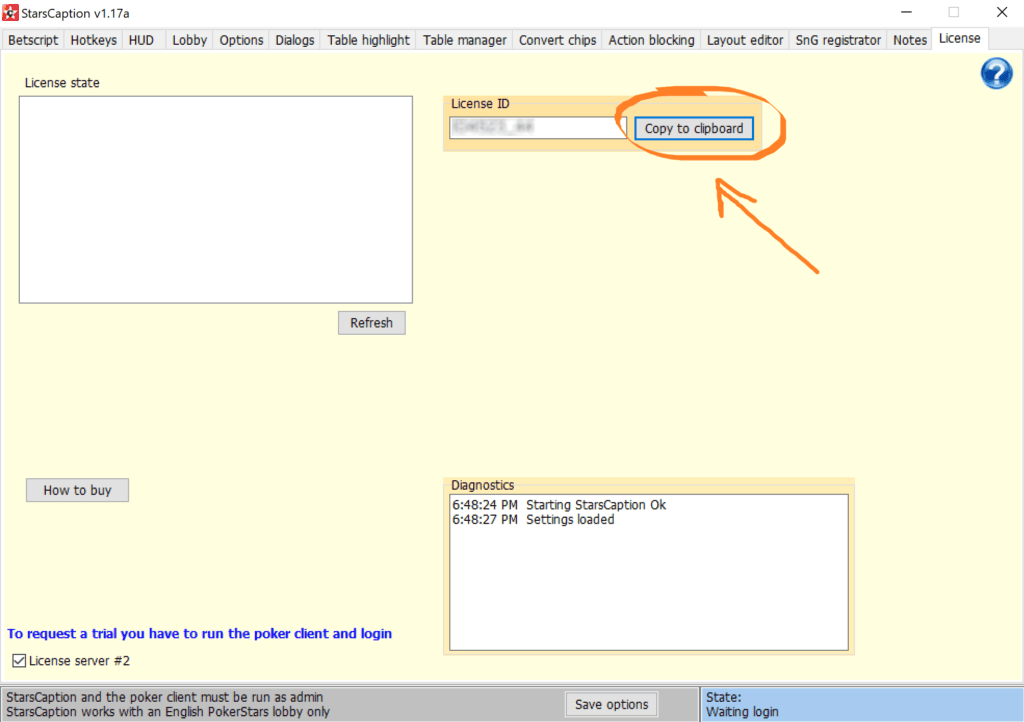Viewport: 1024px width, 722px height.
Task: Click the Save options button
Action: [611, 704]
